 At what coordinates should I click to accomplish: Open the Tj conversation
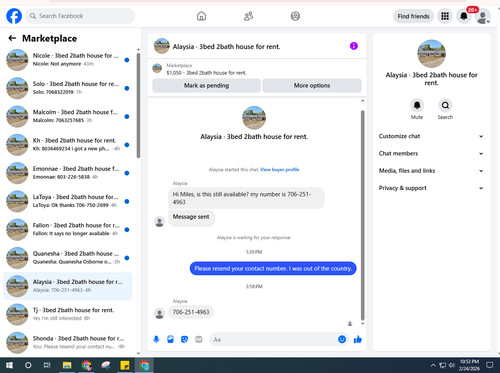[68, 314]
